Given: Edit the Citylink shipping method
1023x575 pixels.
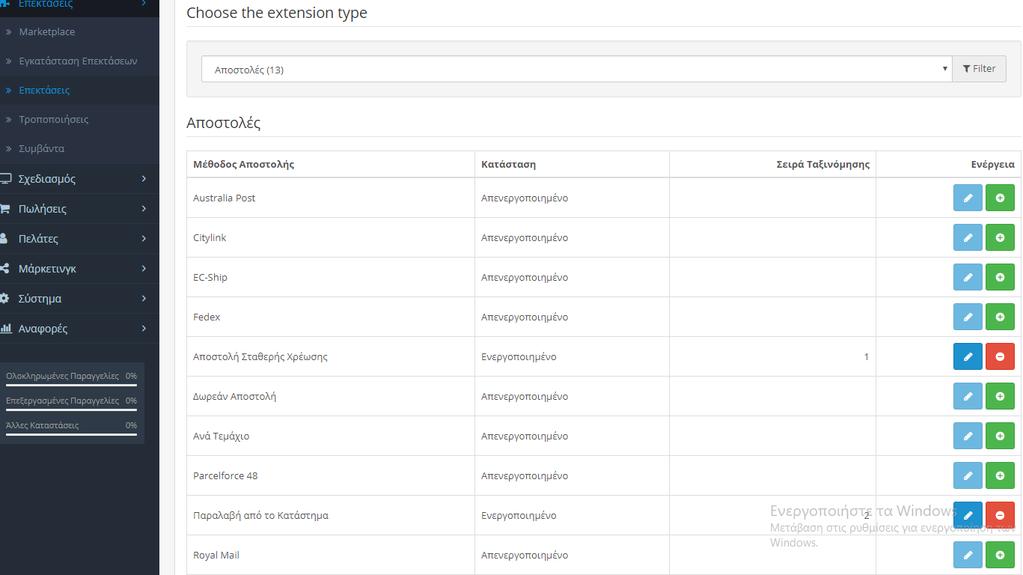Looking at the screenshot, I should pos(967,238).
